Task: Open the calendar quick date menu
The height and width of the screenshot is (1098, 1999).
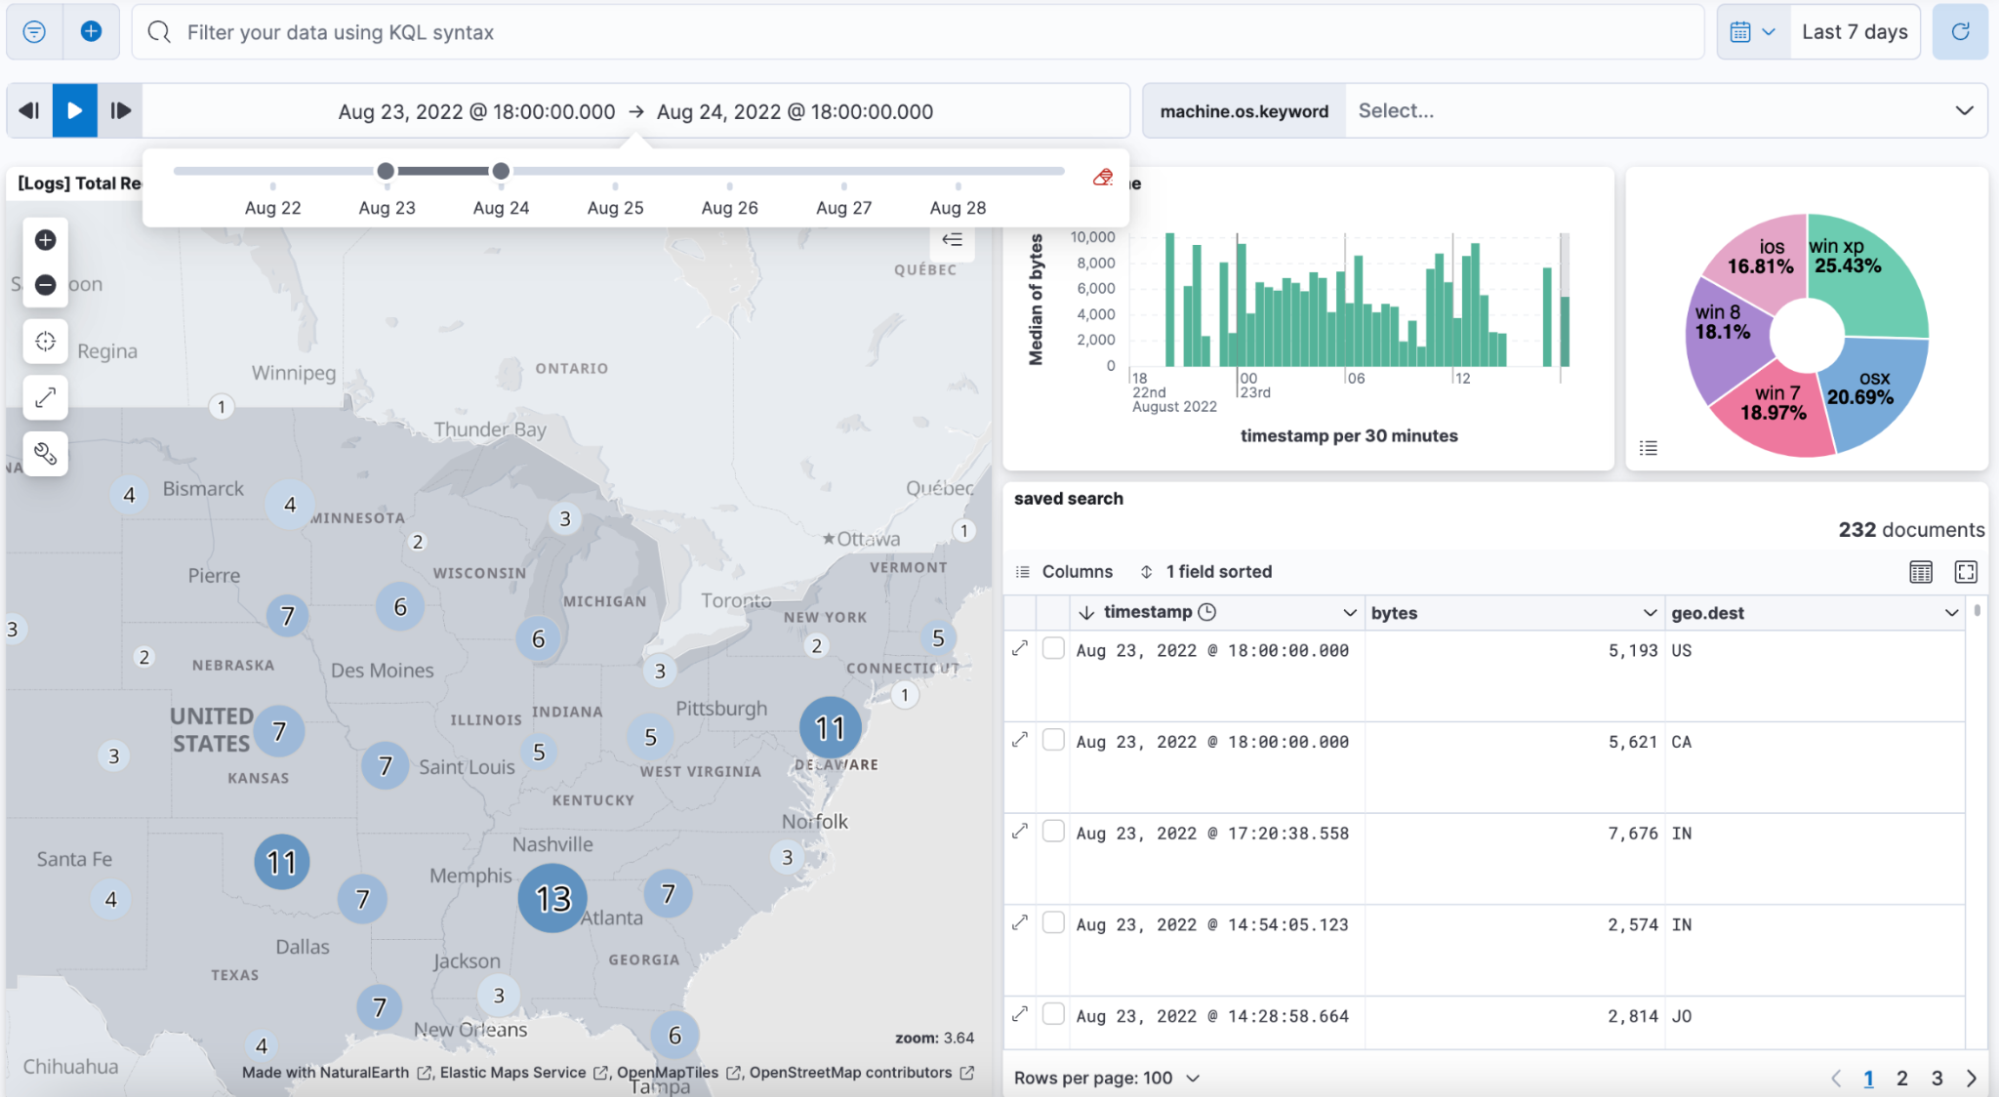Action: click(1752, 32)
